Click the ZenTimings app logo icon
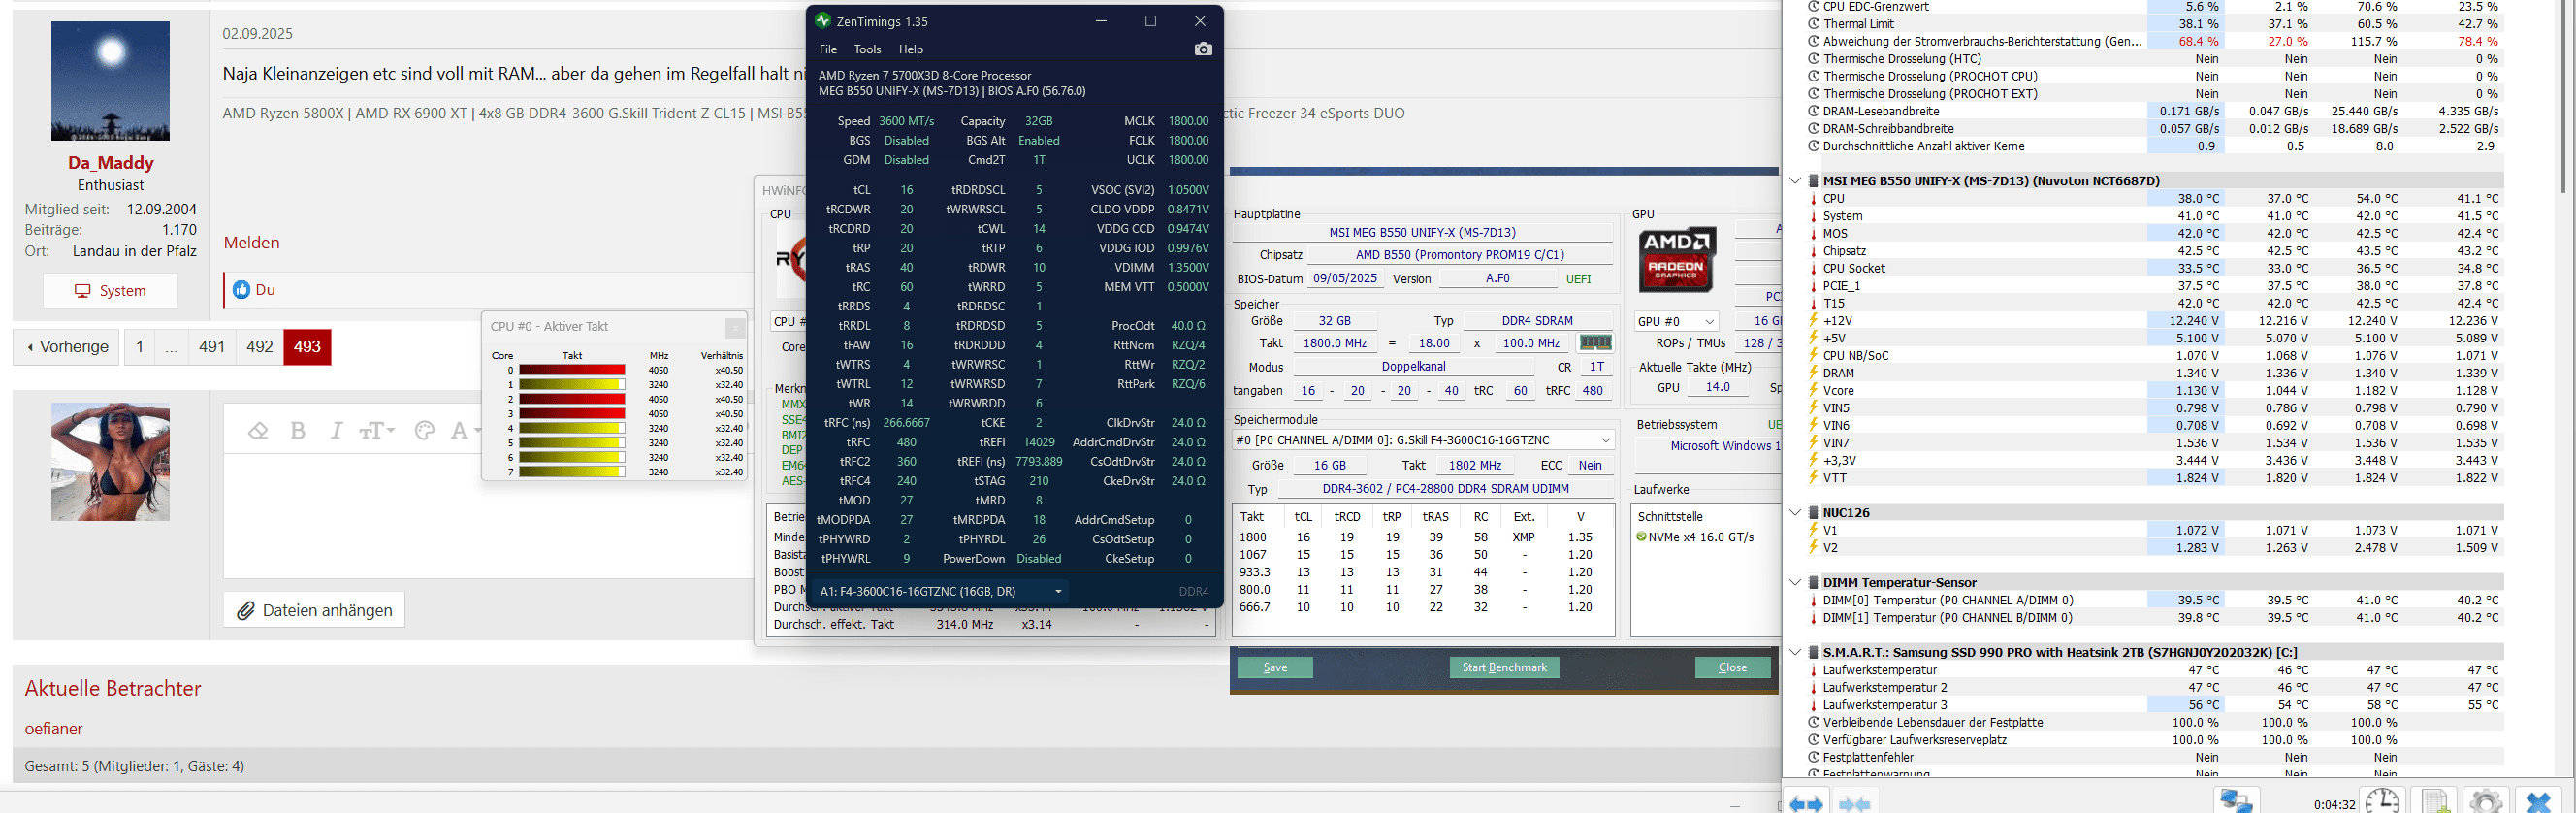Viewport: 2576px width, 813px height. pyautogui.click(x=823, y=20)
